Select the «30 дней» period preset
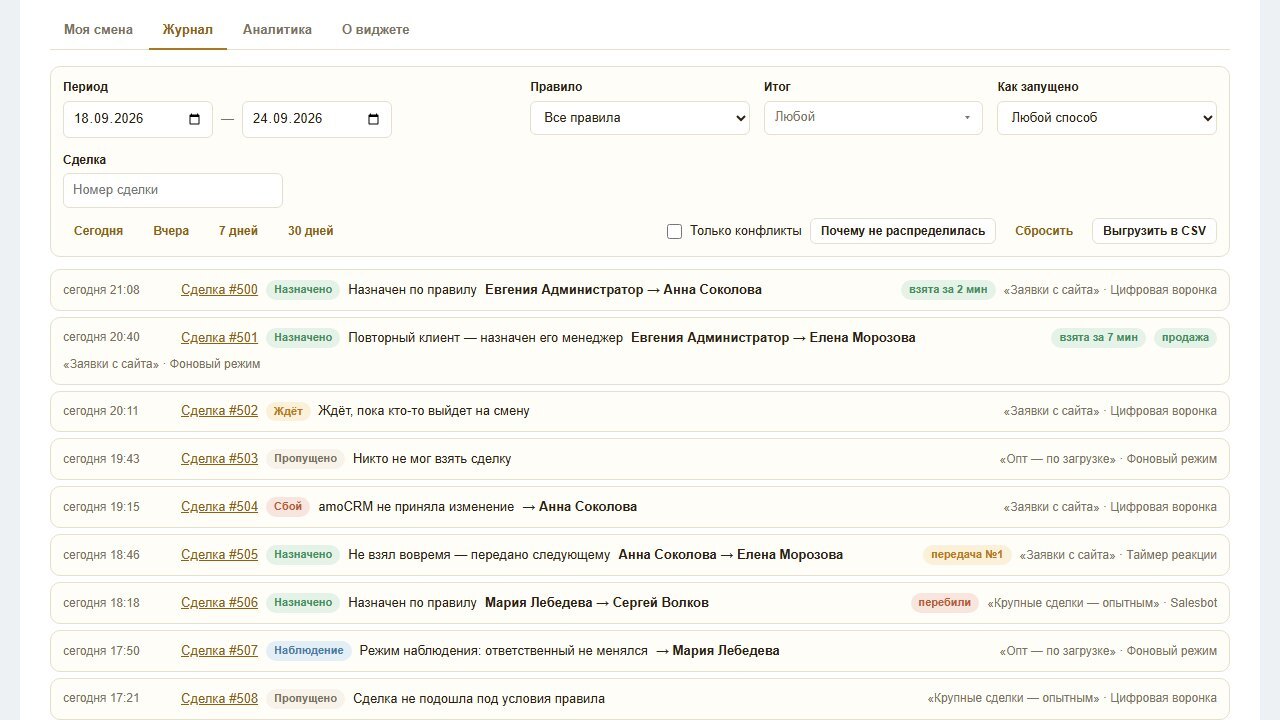Screen dimensions: 1280x720 311,231
